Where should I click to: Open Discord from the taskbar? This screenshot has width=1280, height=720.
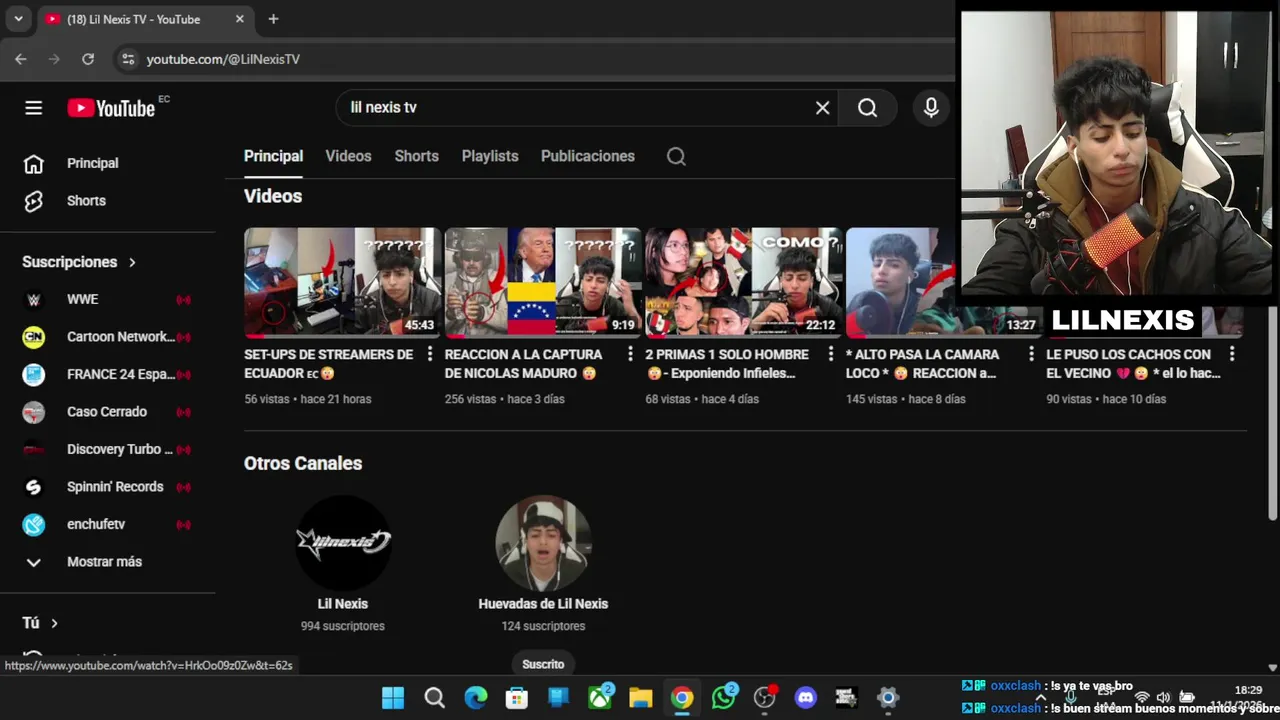pos(805,697)
